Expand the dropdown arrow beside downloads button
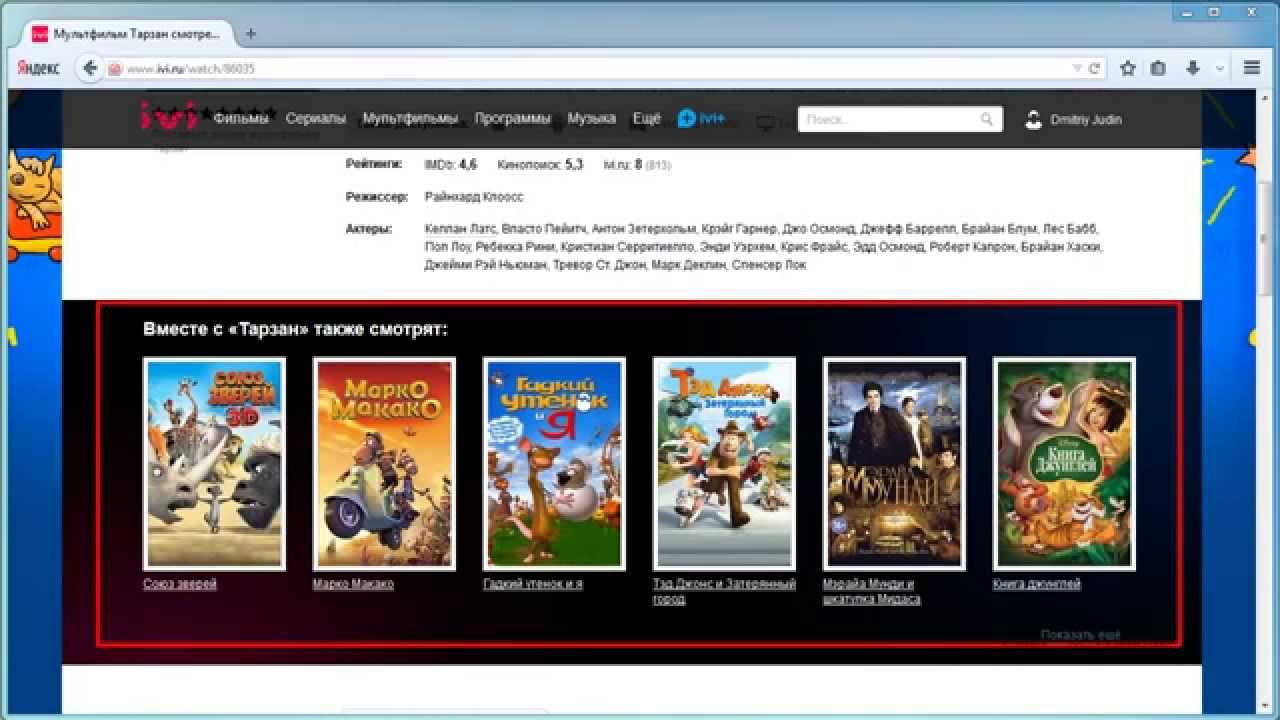The width and height of the screenshot is (1280, 720). point(1220,69)
